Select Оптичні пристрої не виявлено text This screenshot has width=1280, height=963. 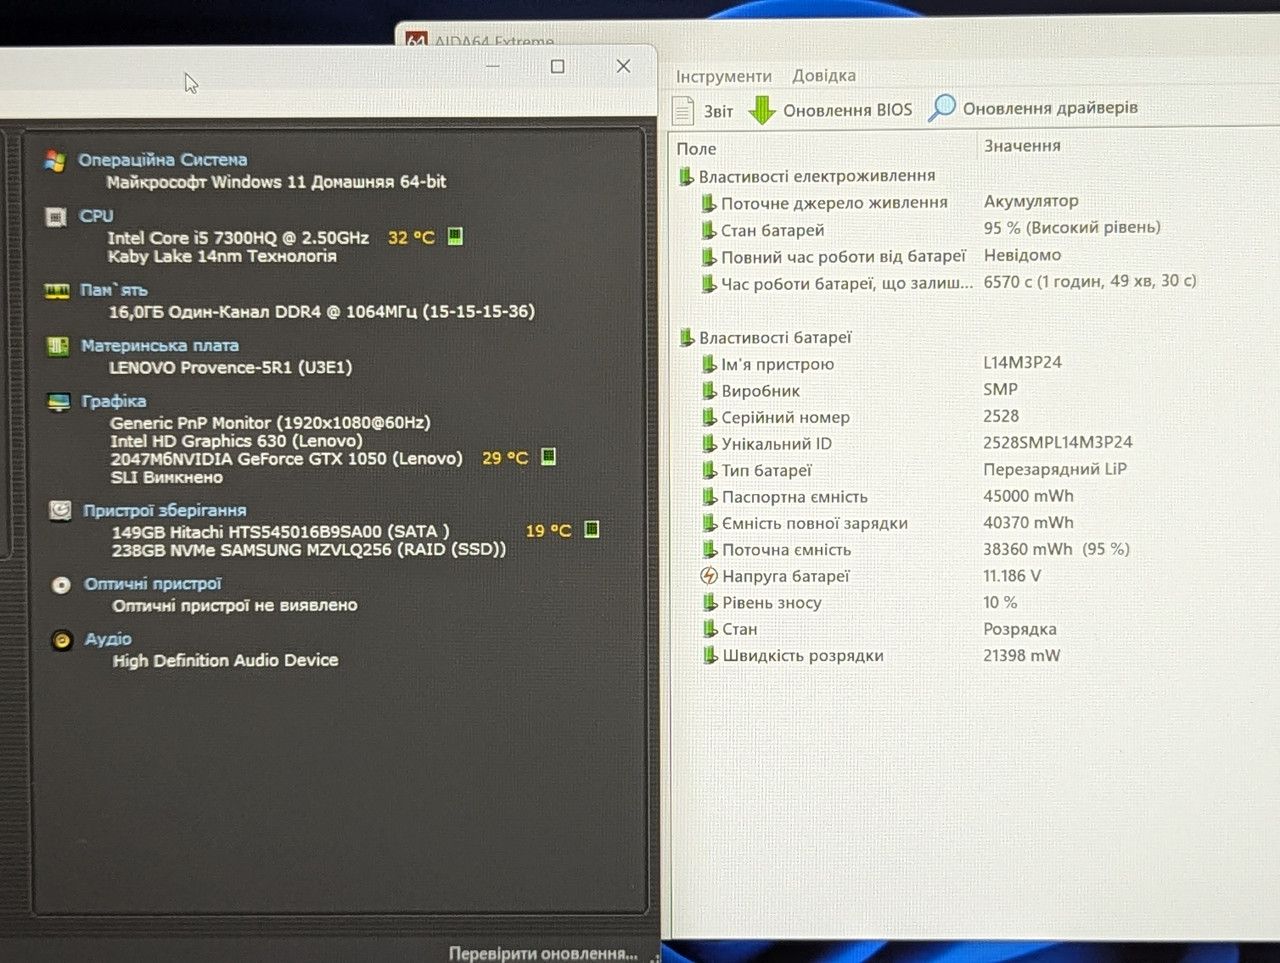click(234, 605)
